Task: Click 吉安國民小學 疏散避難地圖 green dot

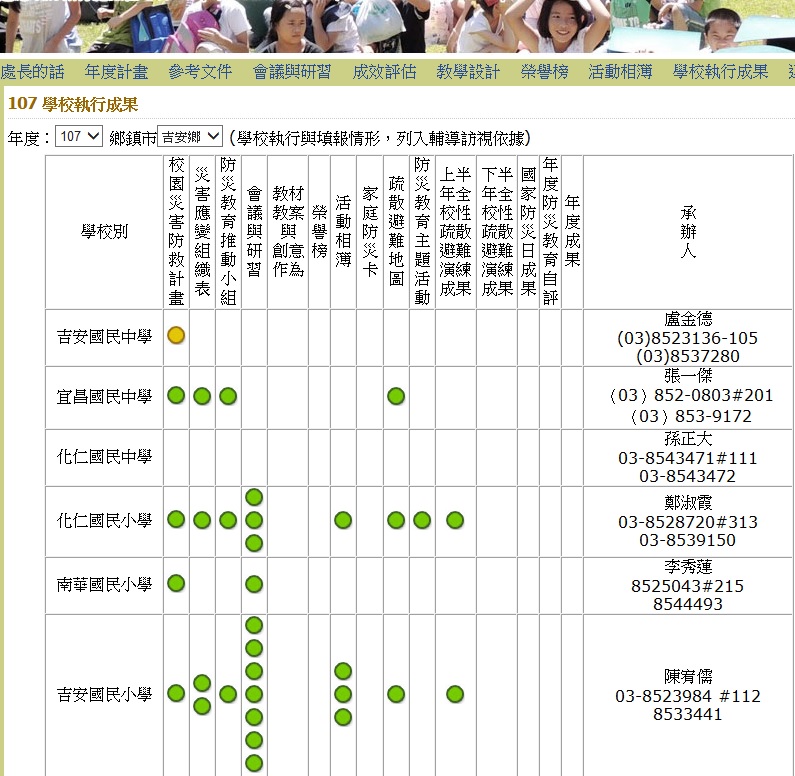Action: [396, 694]
